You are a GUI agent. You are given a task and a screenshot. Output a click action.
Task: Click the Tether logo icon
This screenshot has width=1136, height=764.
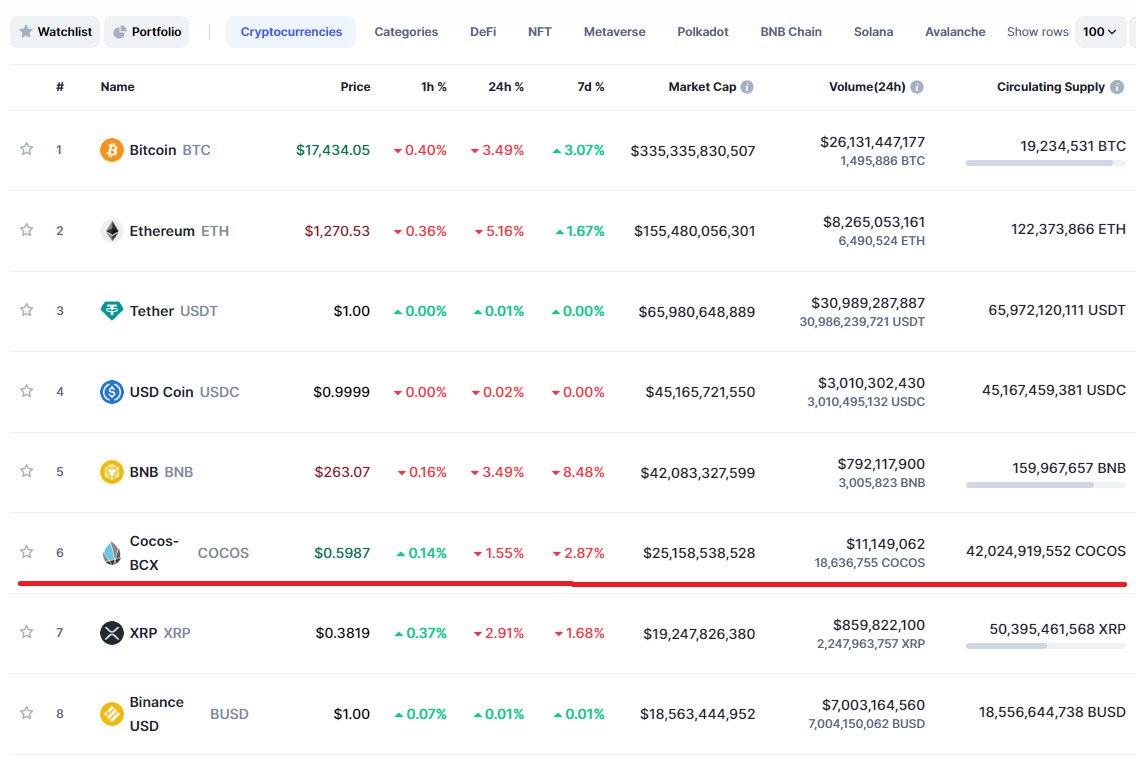112,311
